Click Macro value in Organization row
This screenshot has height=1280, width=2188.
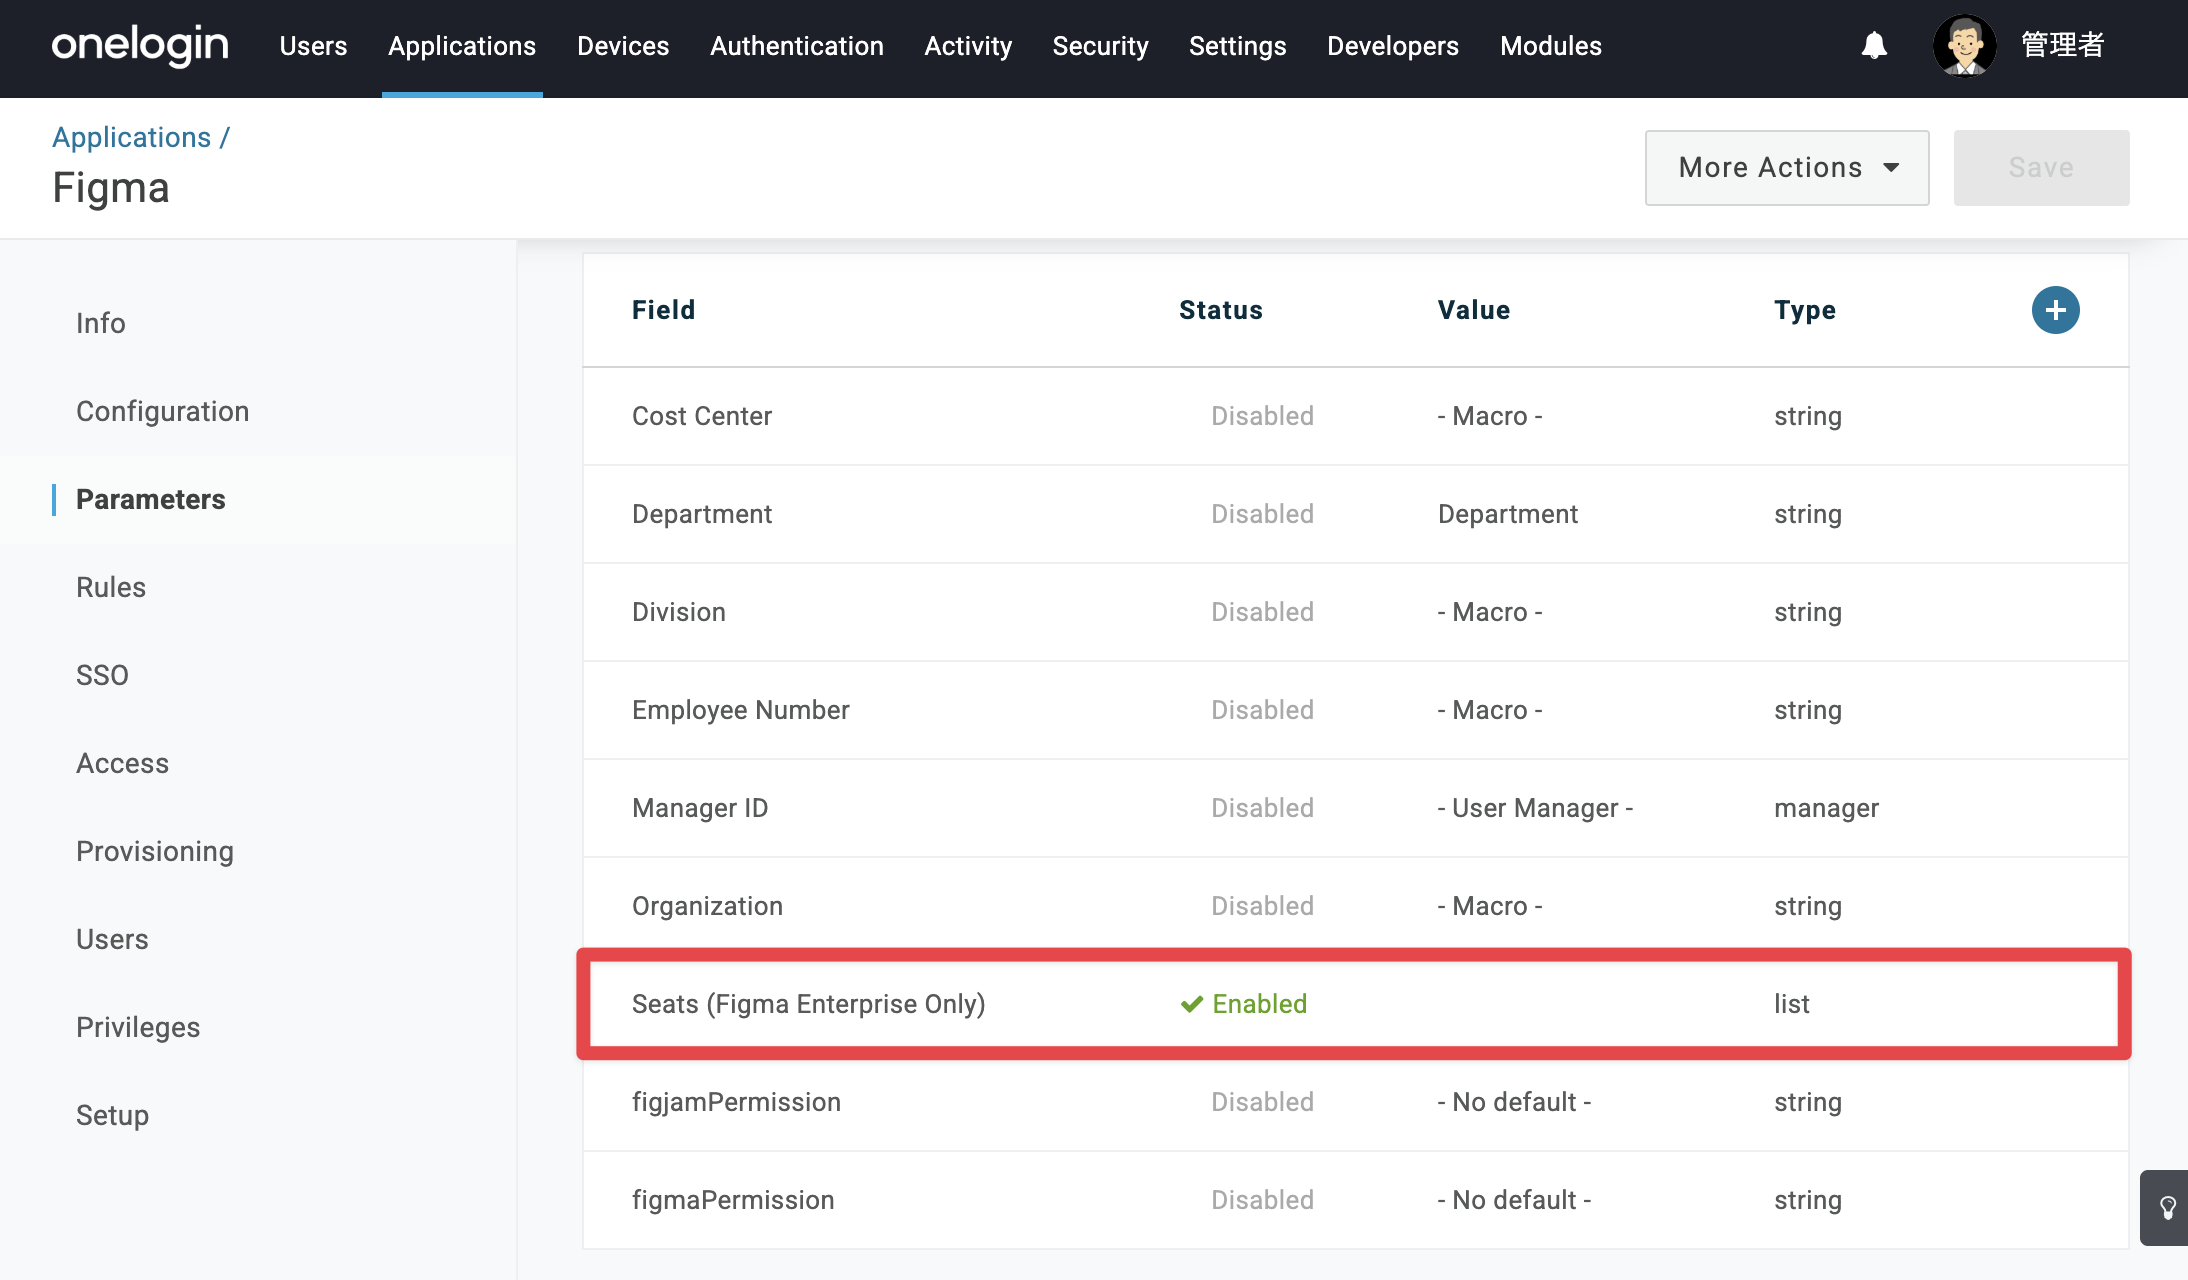(1490, 906)
